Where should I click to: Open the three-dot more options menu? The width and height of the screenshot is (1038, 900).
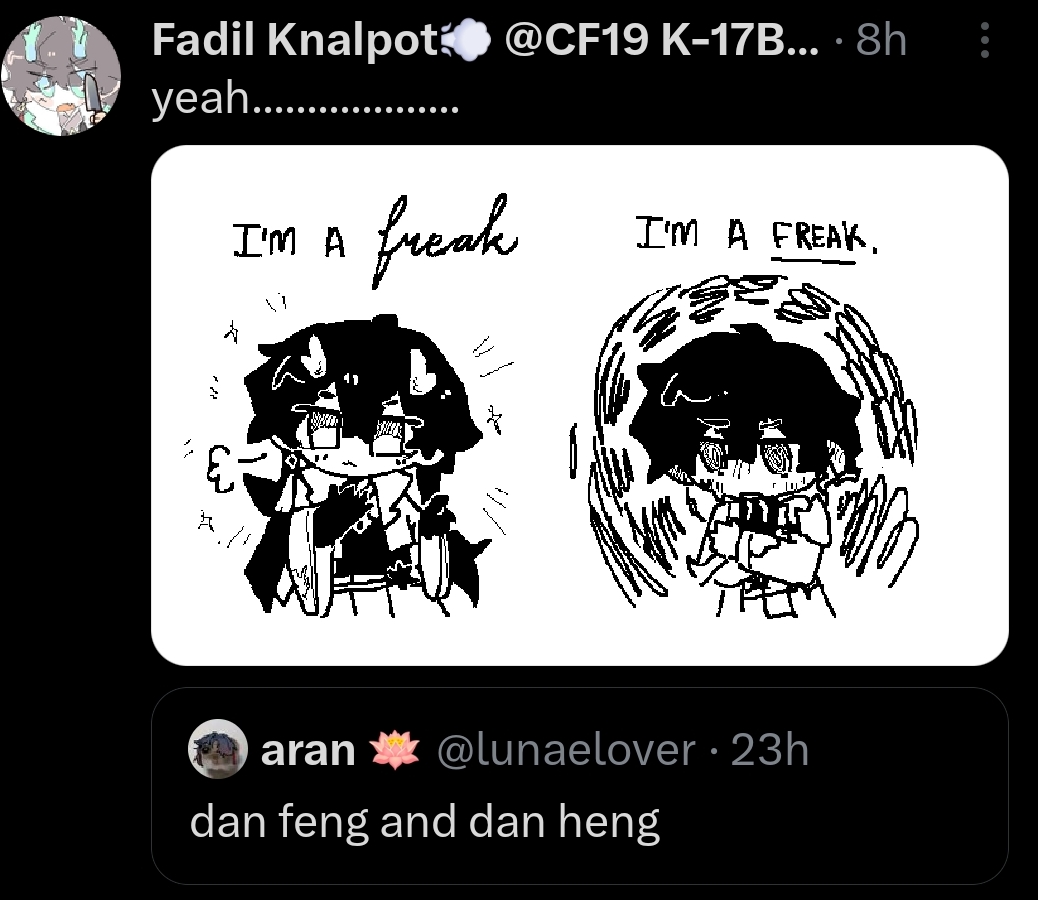984,40
